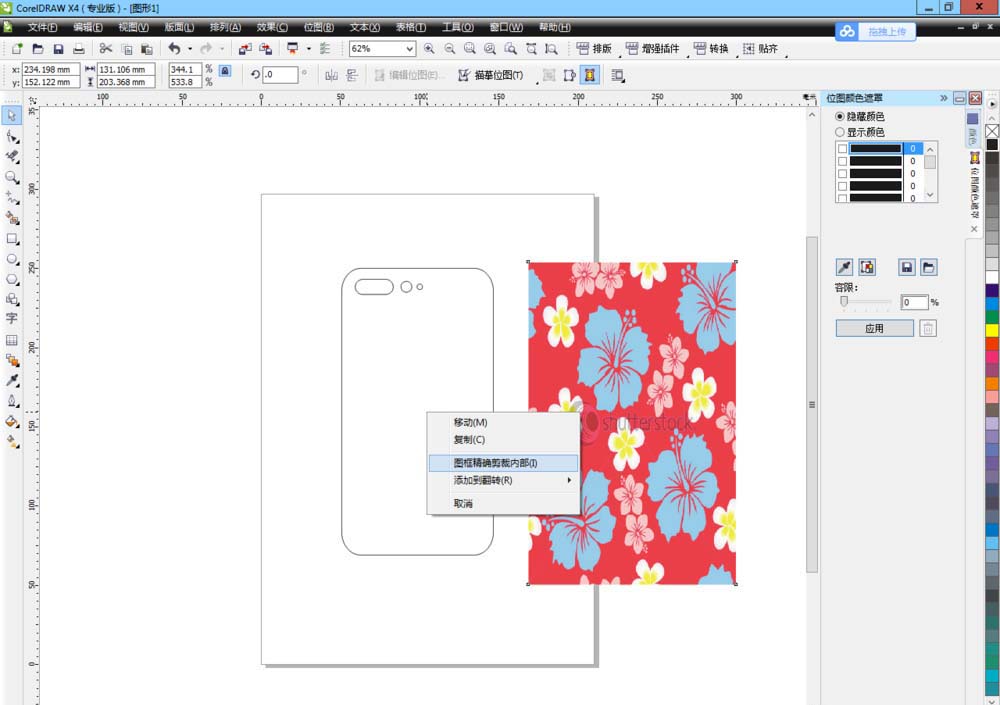1000x705 pixels.
Task: Pick the no-fill X swatch in palette
Action: [x=992, y=131]
